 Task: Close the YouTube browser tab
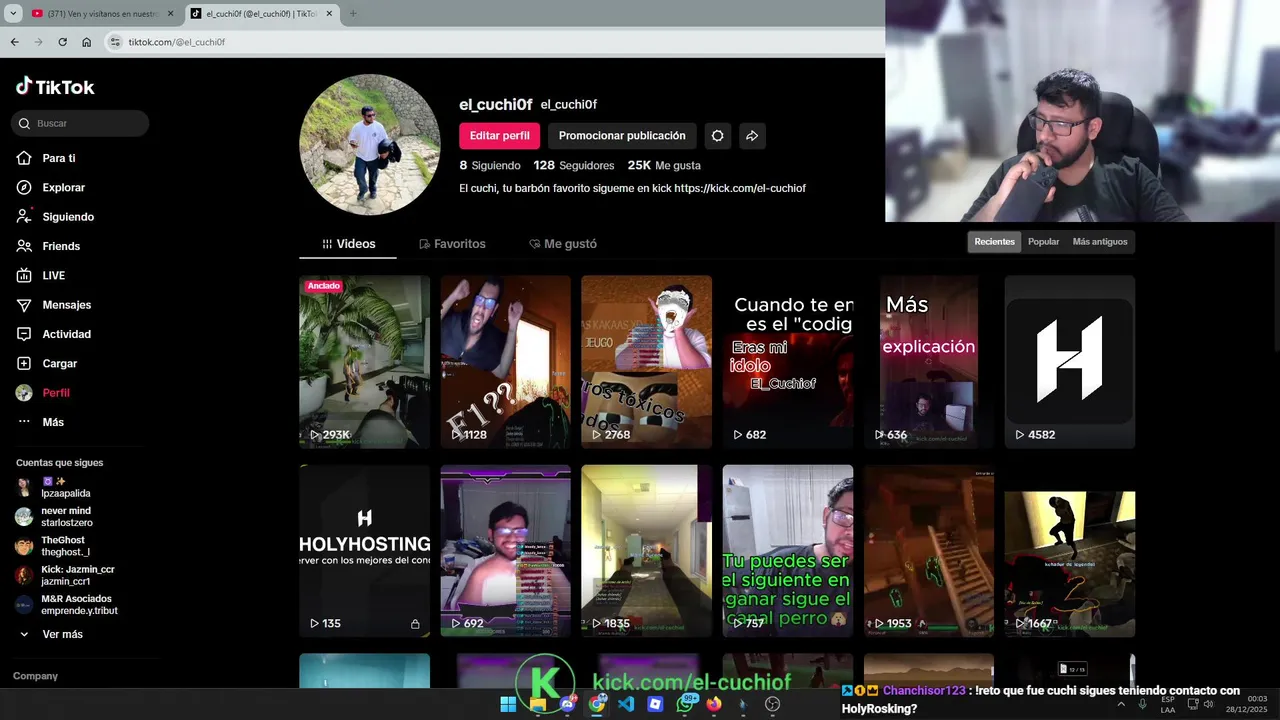point(171,14)
